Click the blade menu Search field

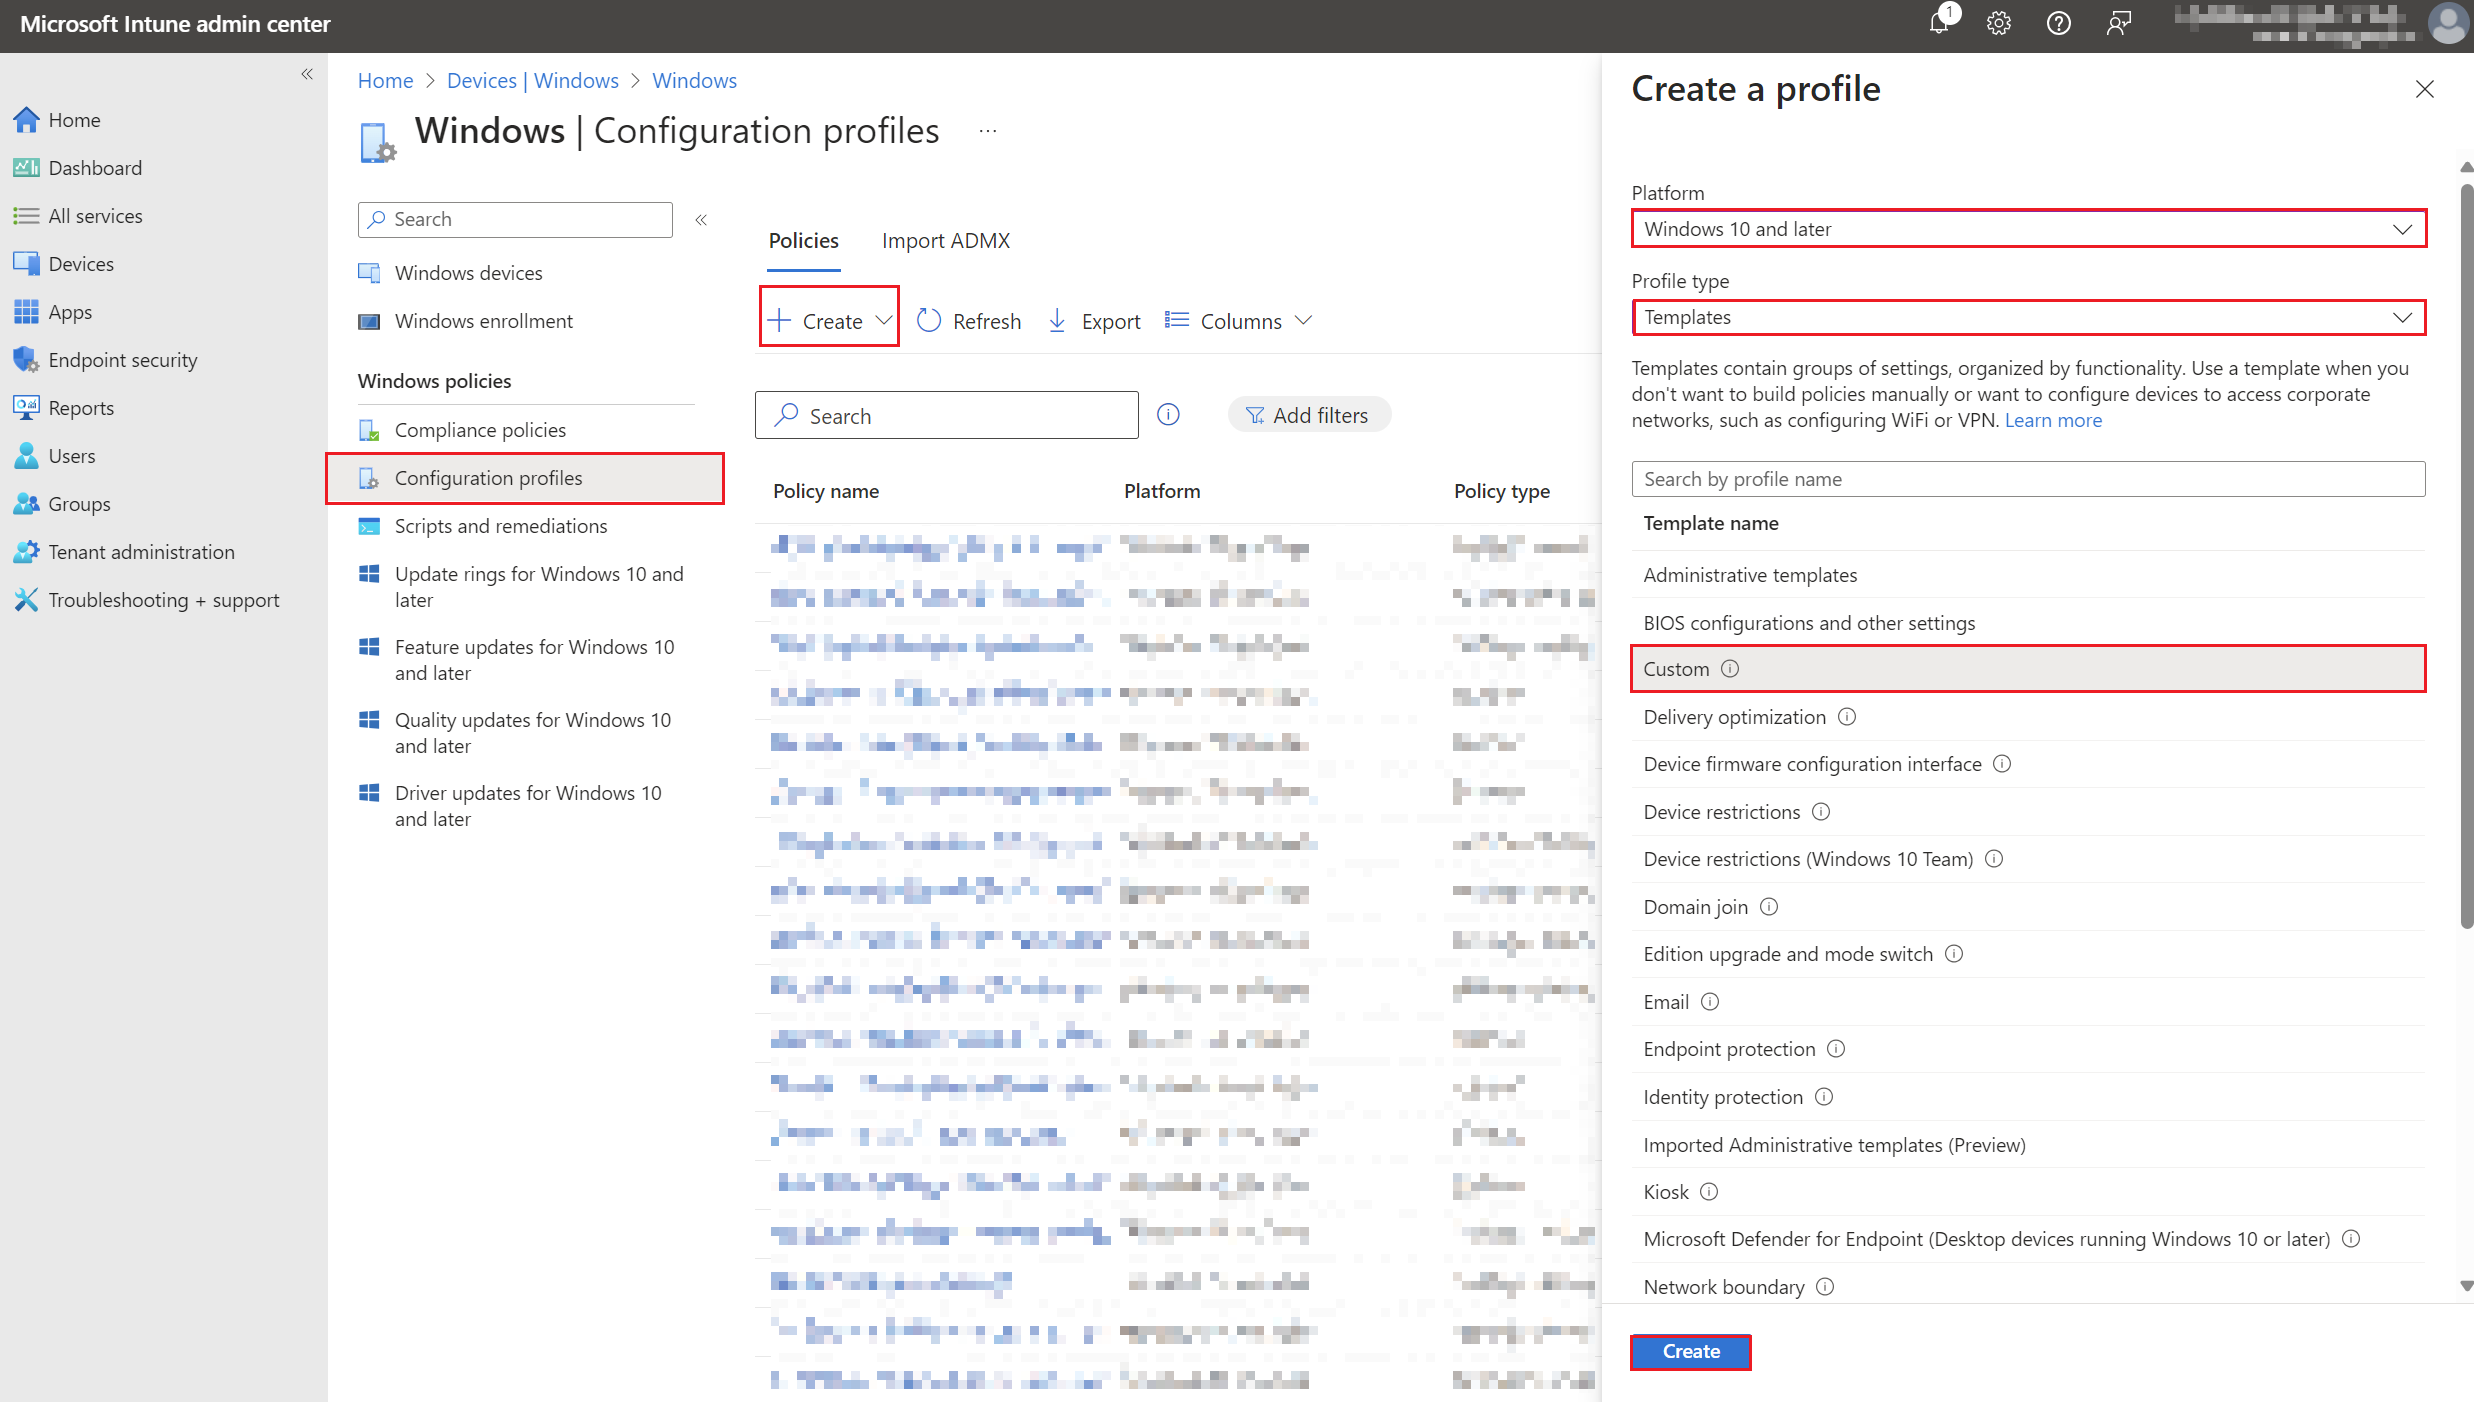pos(515,220)
